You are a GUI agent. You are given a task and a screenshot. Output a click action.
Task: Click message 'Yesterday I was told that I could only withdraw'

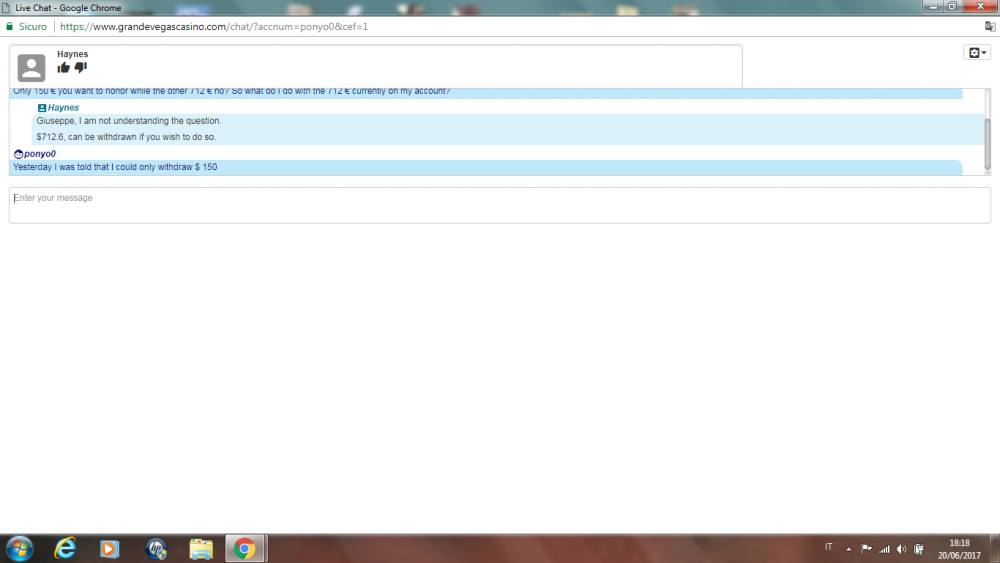pyautogui.click(x=115, y=167)
